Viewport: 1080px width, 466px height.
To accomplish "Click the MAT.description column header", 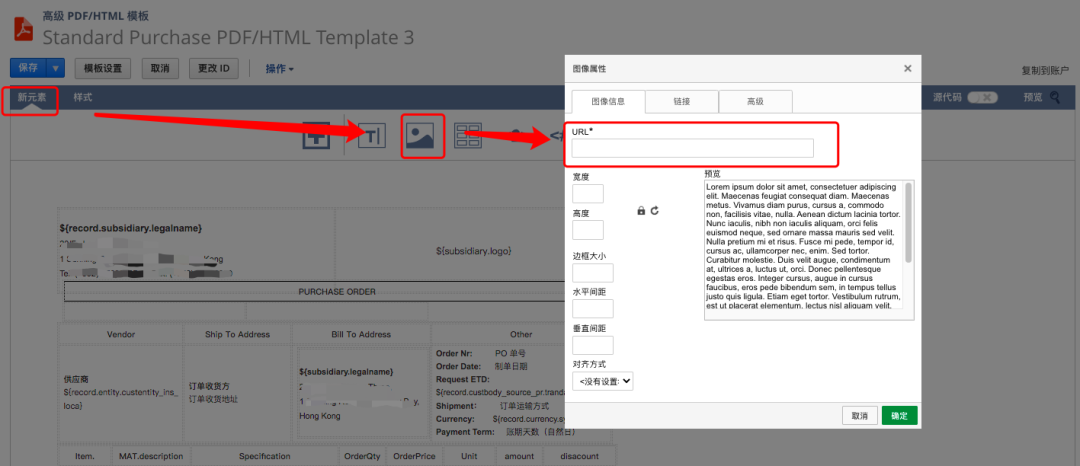I will point(151,456).
